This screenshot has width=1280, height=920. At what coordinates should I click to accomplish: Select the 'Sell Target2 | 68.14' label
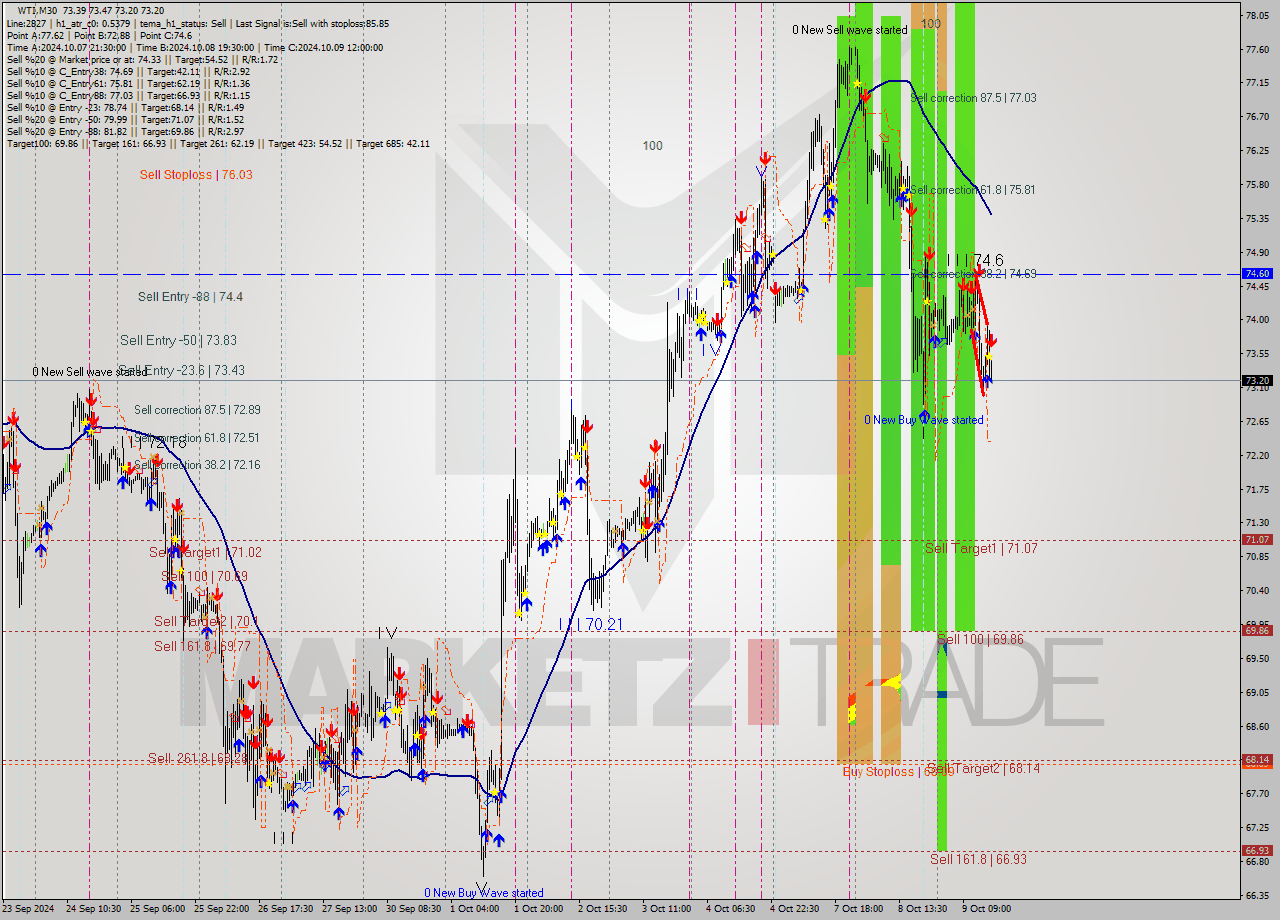(984, 768)
